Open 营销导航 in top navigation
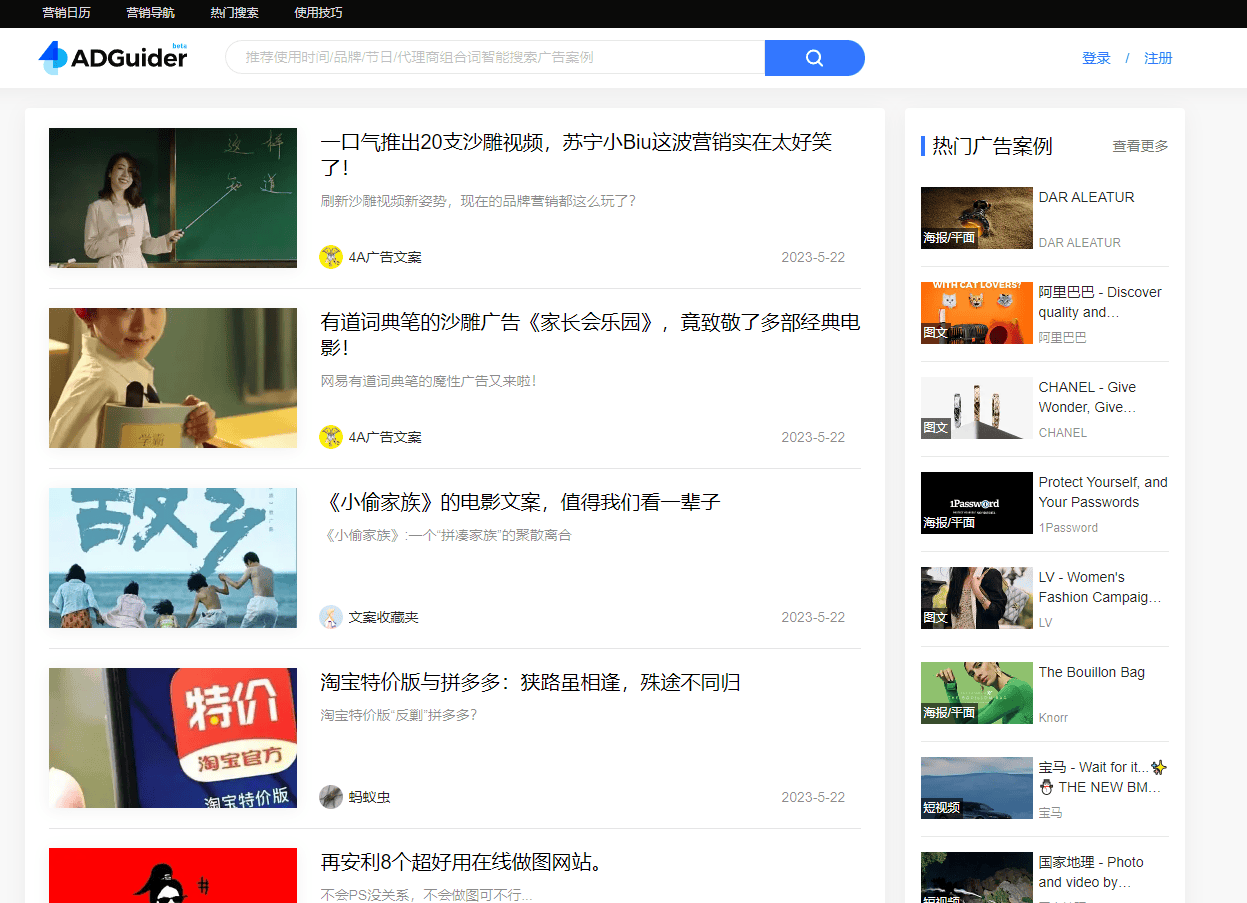1247x903 pixels. pyautogui.click(x=150, y=13)
